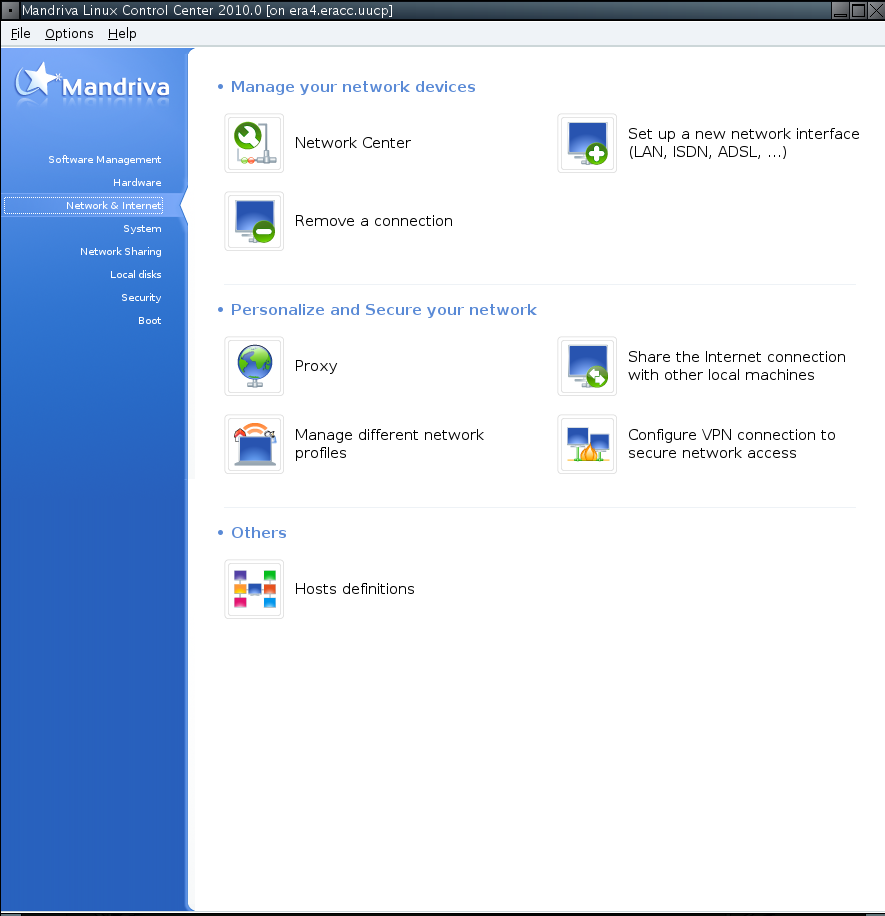Click the Remove a connection icon
This screenshot has width=885, height=916.
click(x=254, y=221)
